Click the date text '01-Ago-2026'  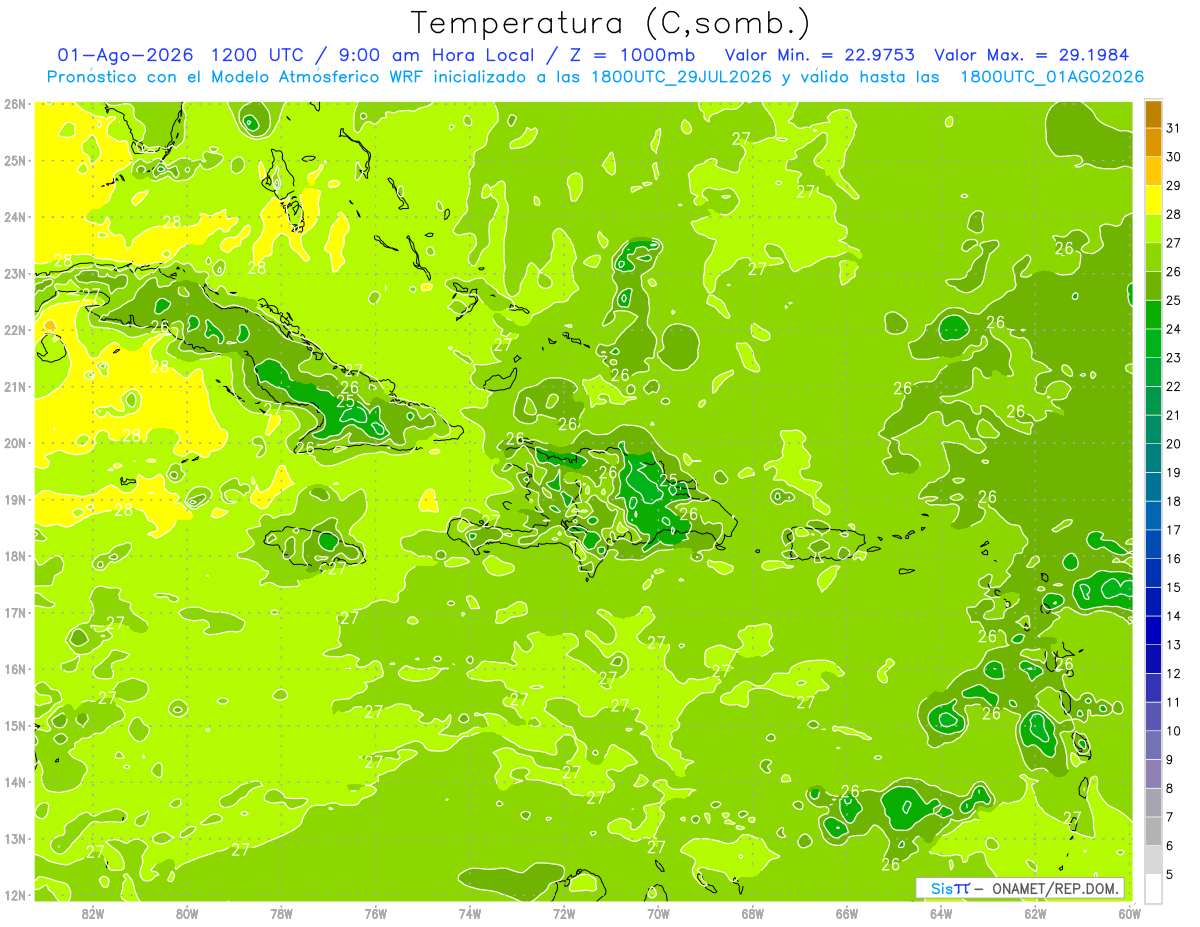click(127, 55)
